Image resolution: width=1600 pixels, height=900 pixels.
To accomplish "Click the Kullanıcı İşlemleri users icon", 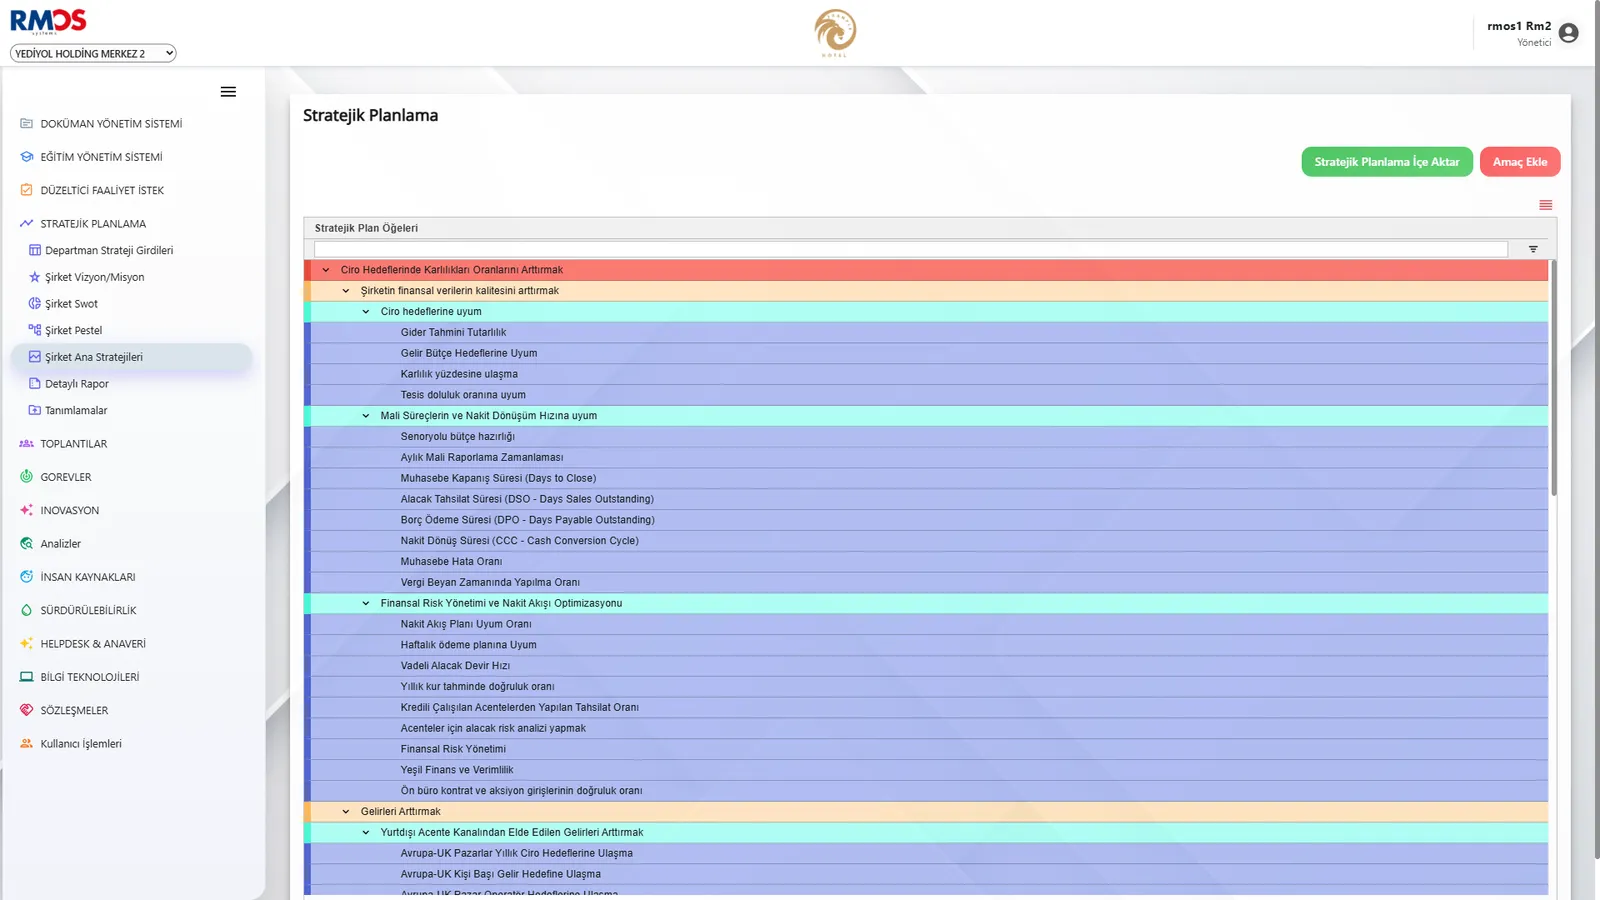I will 27,744.
